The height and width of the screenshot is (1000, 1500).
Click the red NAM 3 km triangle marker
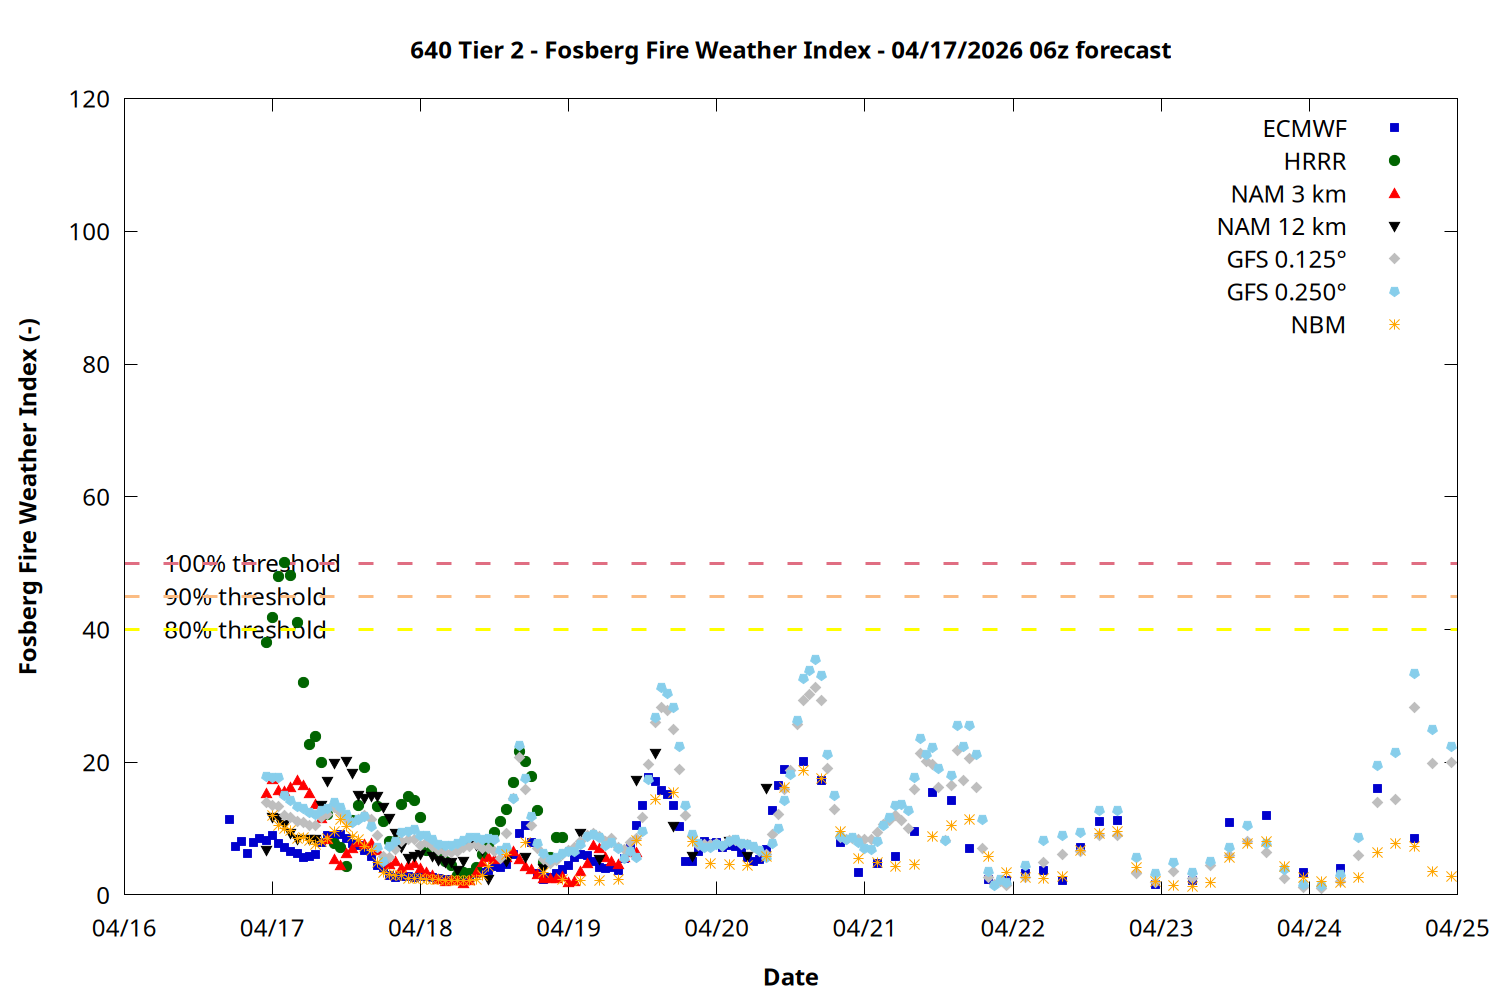point(1394,193)
